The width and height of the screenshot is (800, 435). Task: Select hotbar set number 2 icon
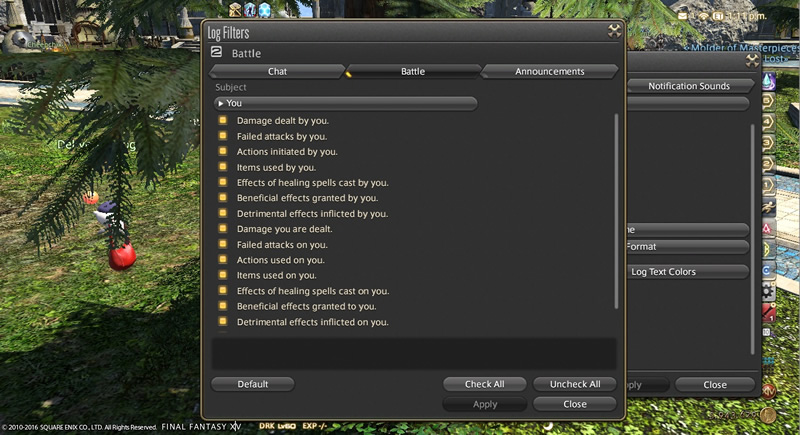click(x=768, y=163)
